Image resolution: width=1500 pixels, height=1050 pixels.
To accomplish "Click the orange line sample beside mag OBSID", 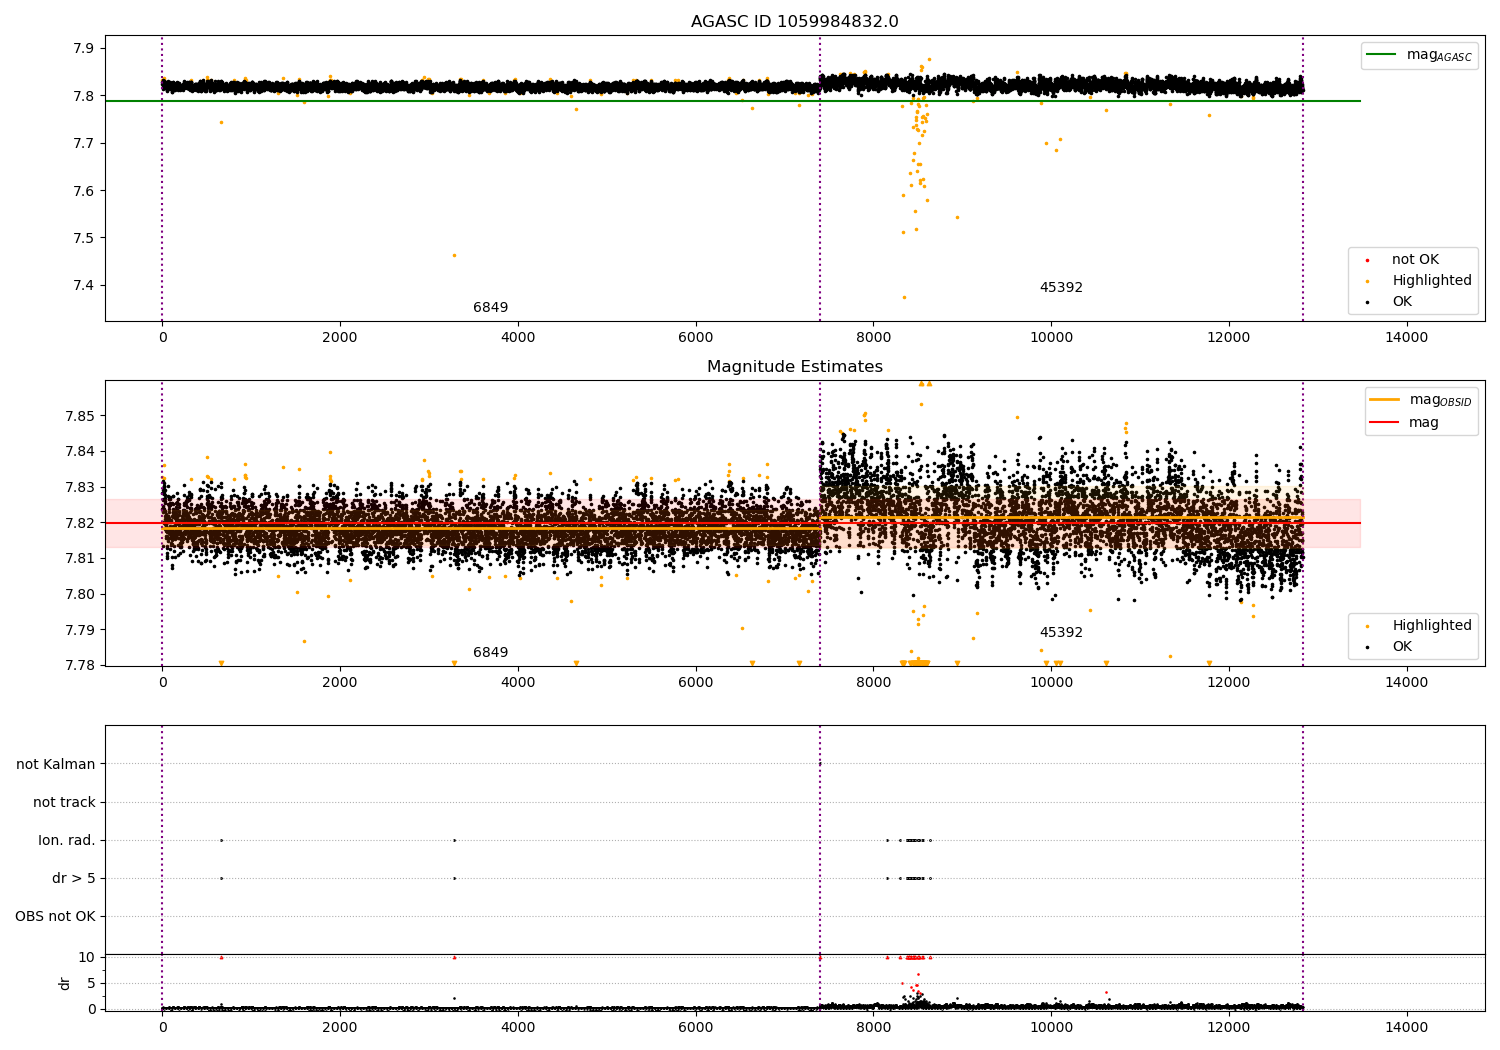I will click(x=1385, y=400).
